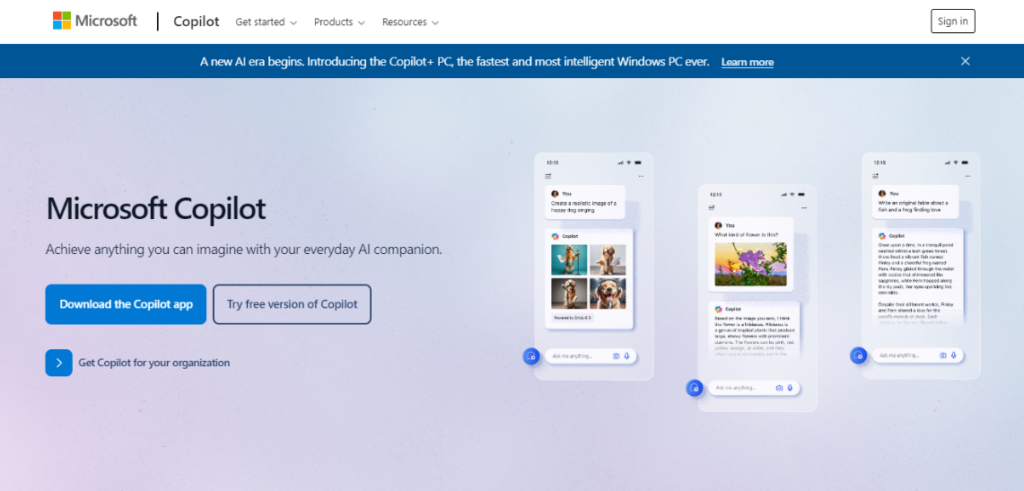Click the blue new-chat icon on left phone
The width and height of the screenshot is (1024, 491).
point(531,356)
